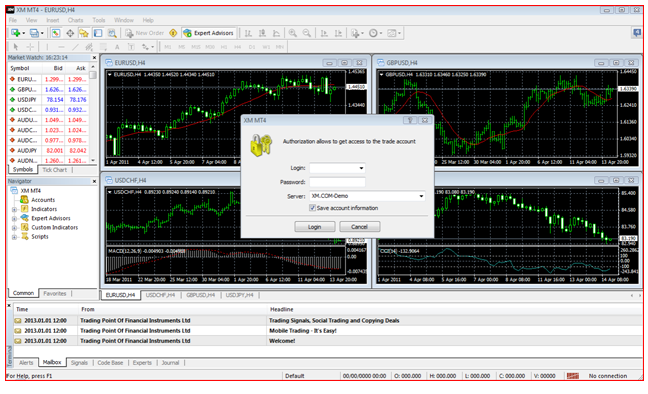Click the No connection status indicator

(x=608, y=376)
